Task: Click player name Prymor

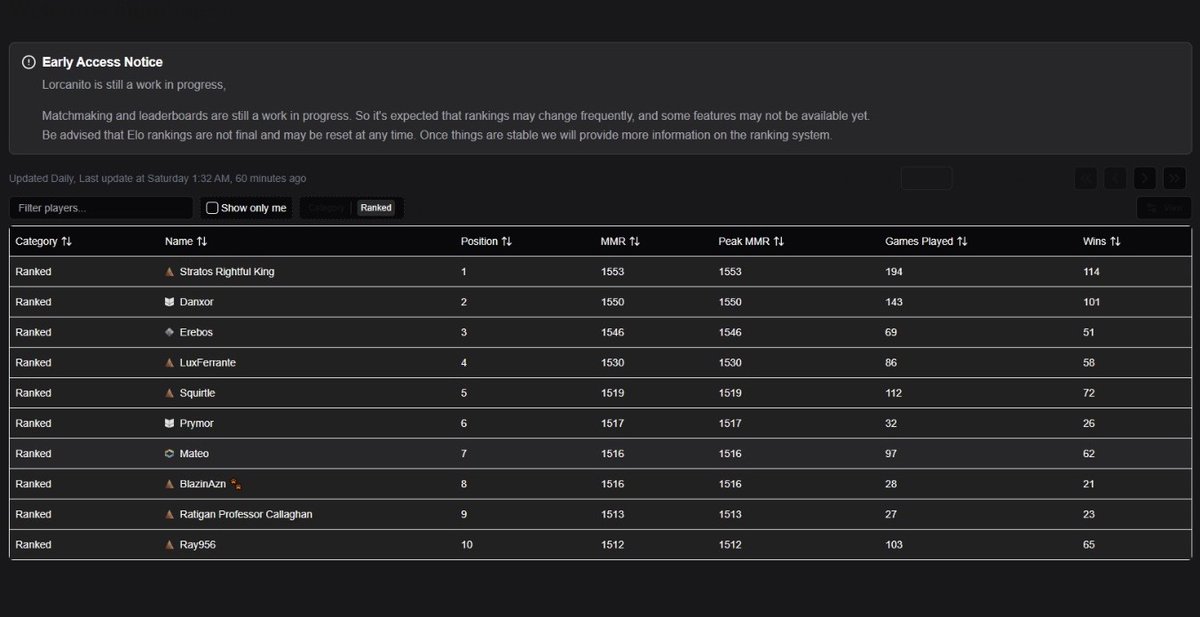Action: point(197,423)
